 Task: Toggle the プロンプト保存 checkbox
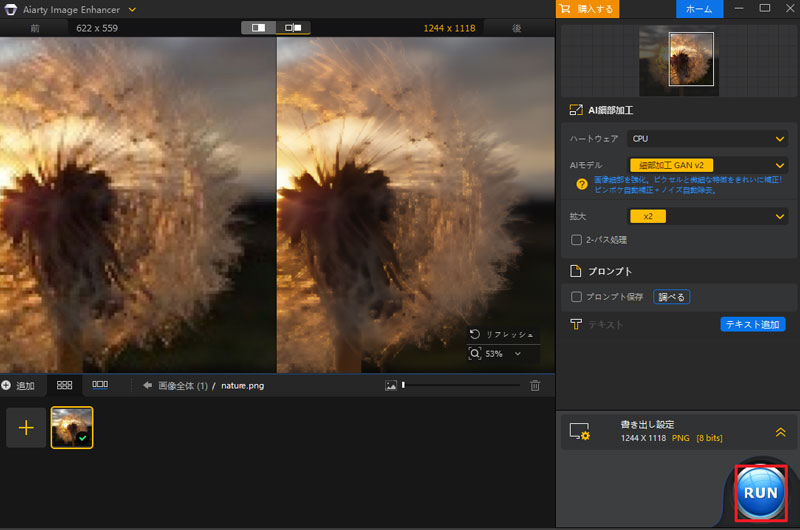[576, 297]
